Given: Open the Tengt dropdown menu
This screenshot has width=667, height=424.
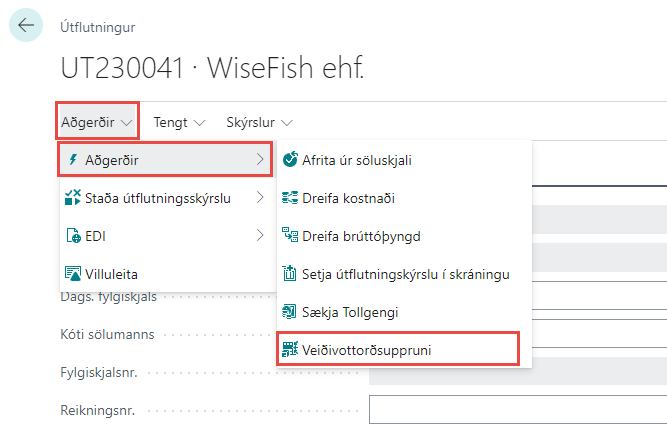Looking at the screenshot, I should (x=178, y=122).
